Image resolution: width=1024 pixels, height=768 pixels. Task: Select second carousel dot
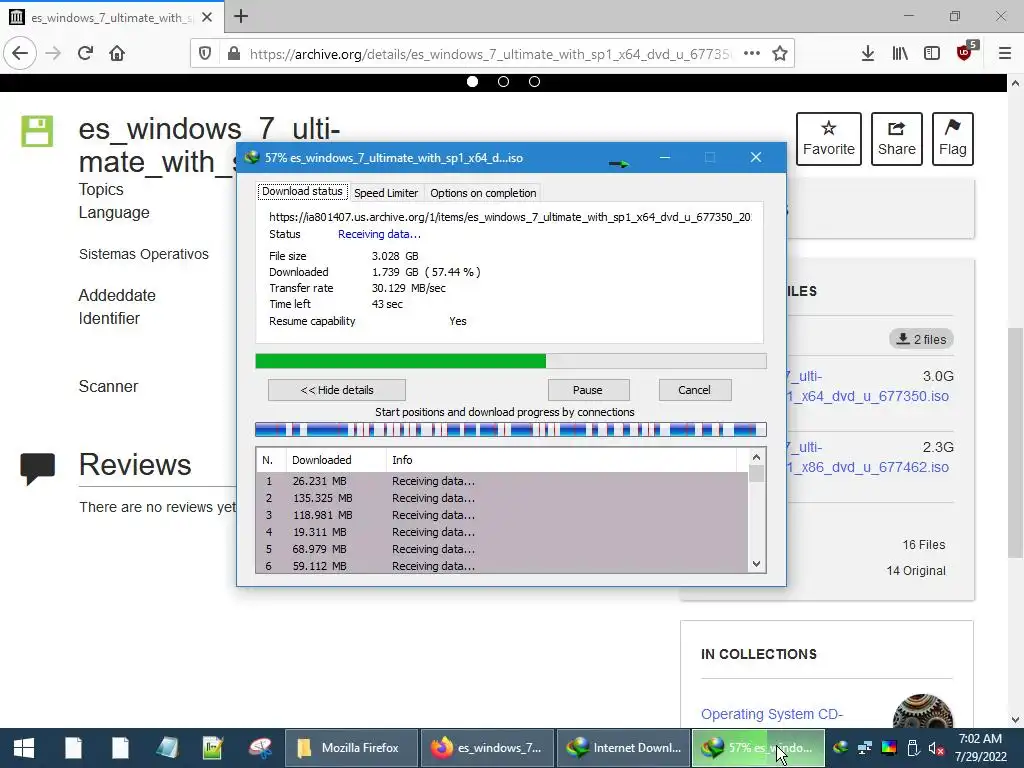tap(504, 82)
